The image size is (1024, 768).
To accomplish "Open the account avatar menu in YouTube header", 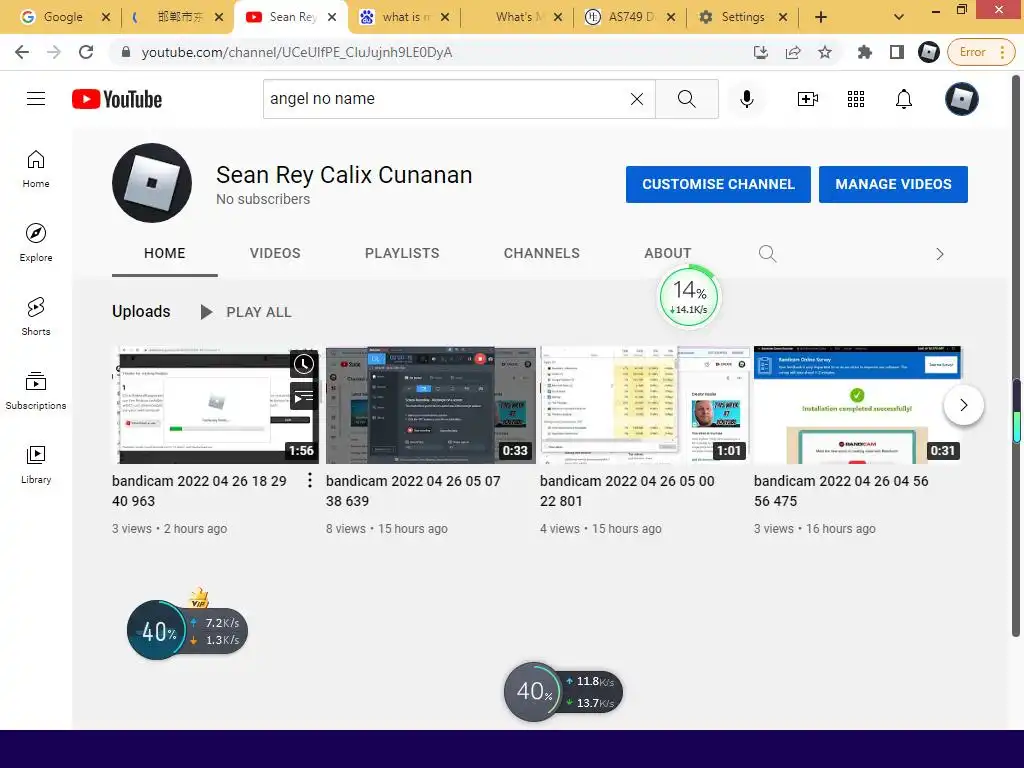I will pyautogui.click(x=962, y=99).
